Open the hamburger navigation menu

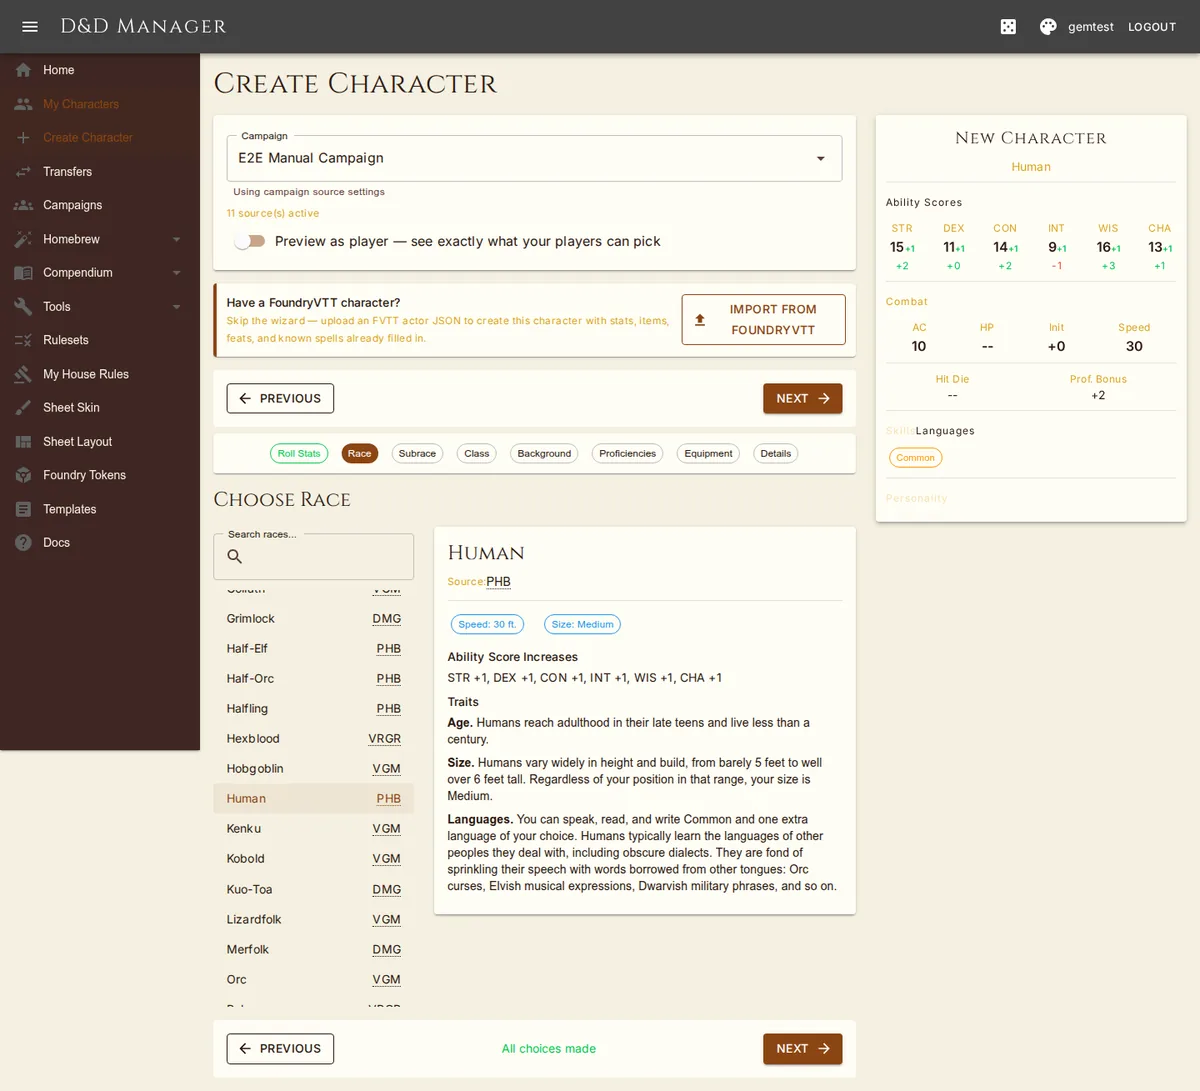tap(30, 27)
